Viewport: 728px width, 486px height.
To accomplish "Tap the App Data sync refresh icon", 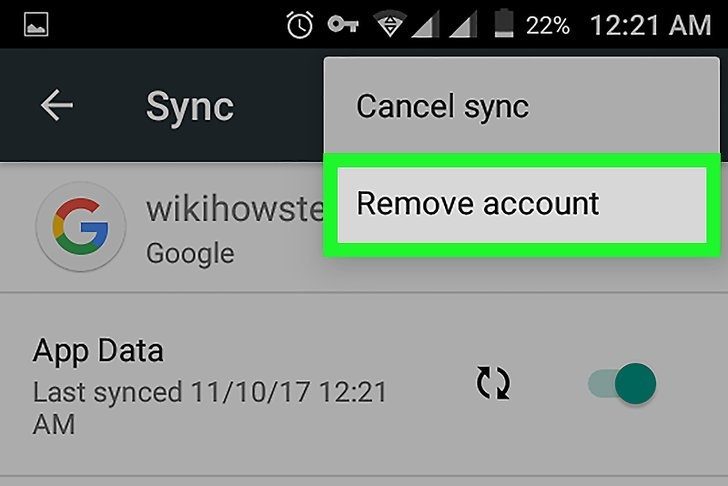I will (493, 383).
